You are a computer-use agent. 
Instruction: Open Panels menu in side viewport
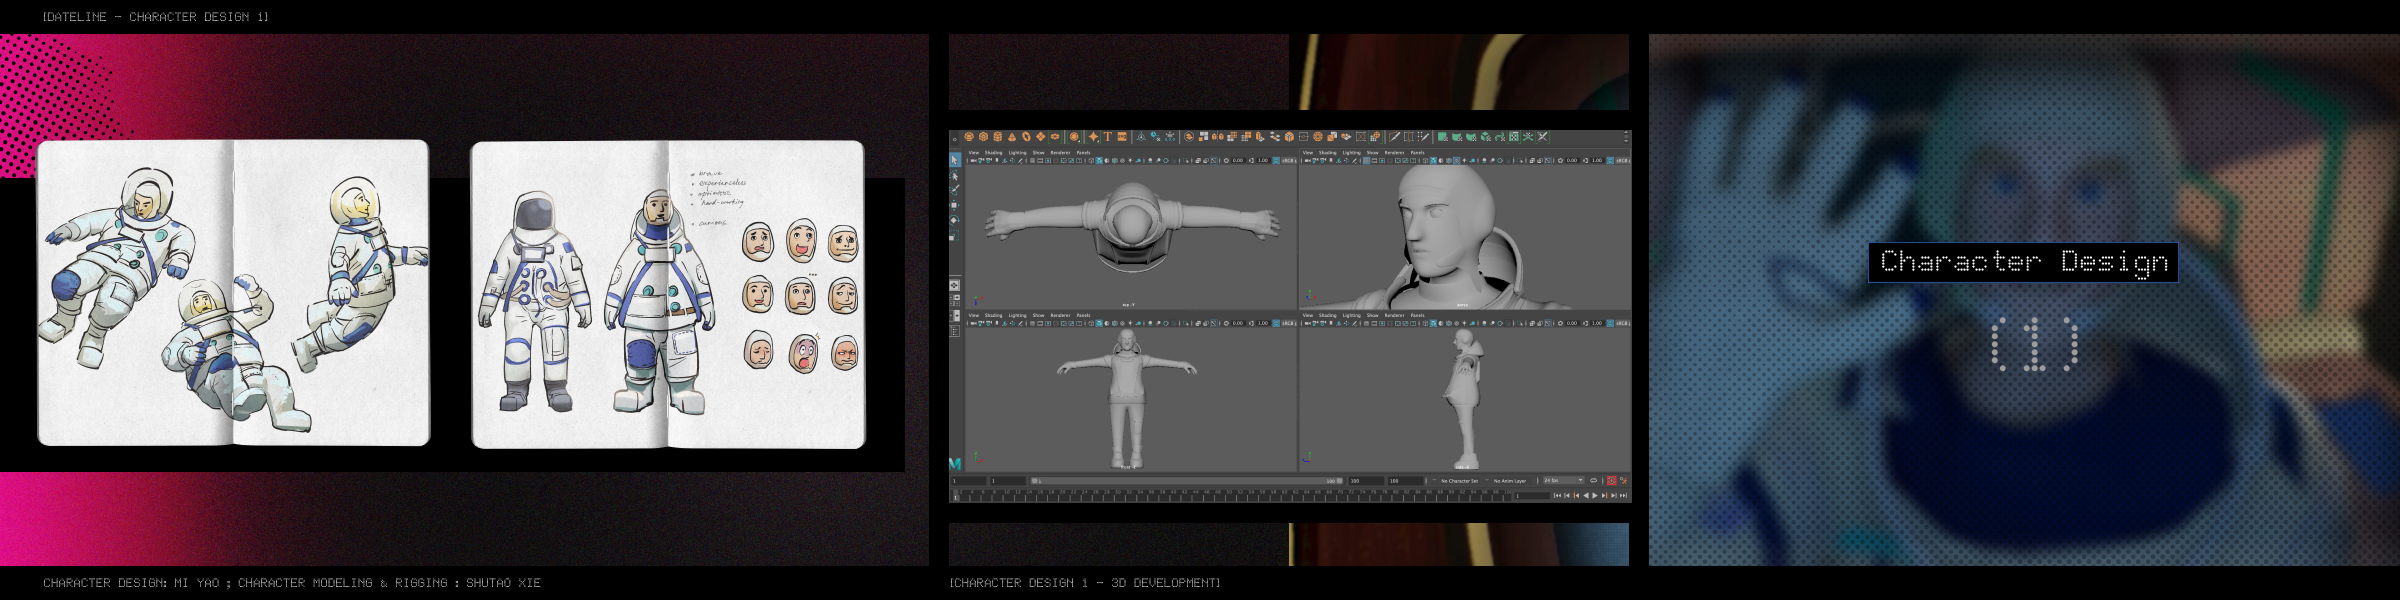click(1417, 315)
